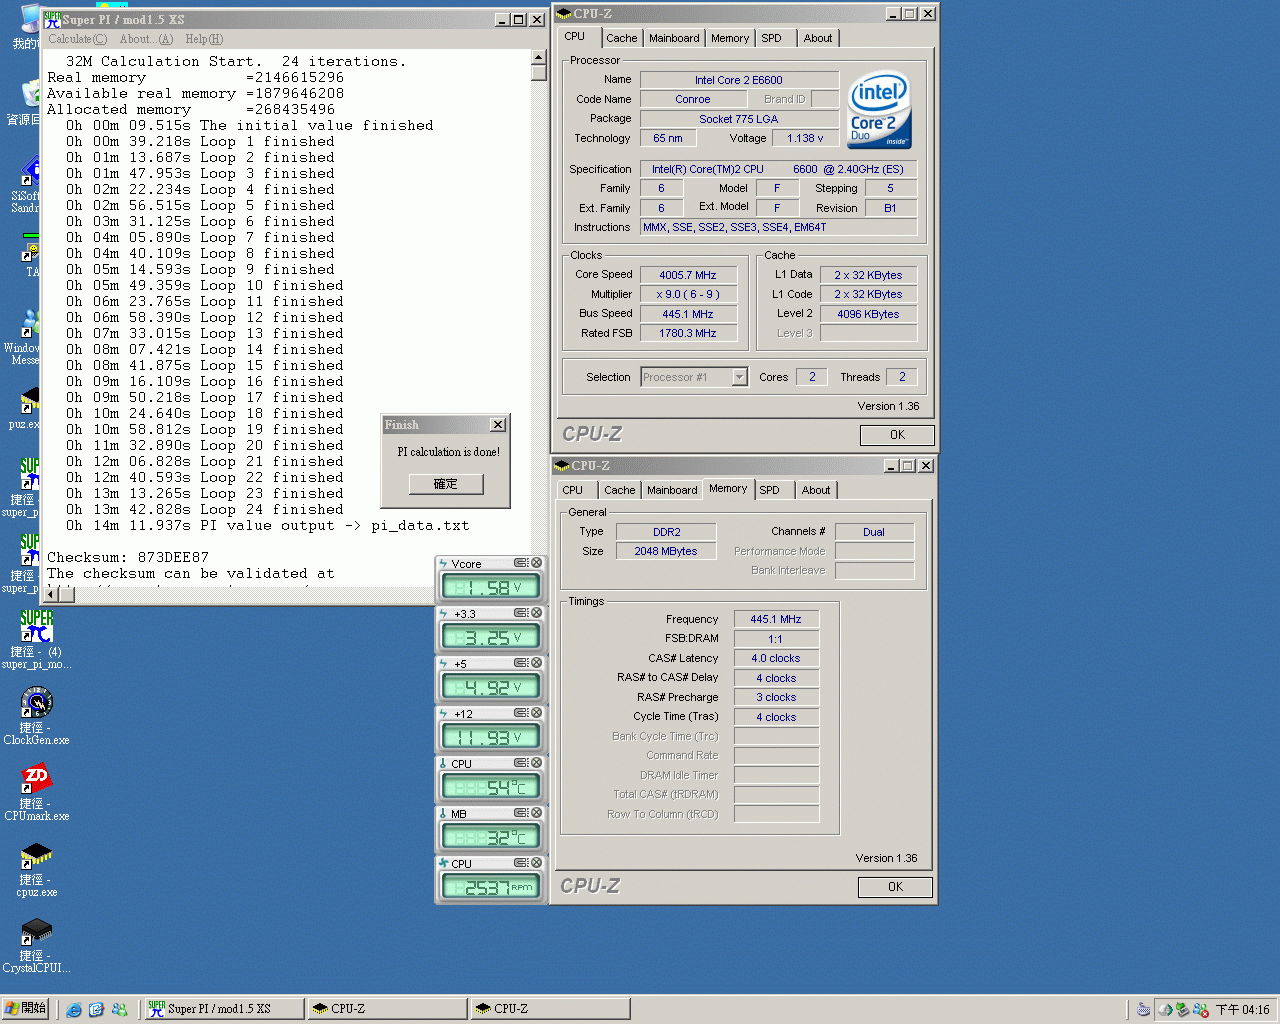Click the red-X network tray icon
The image size is (1280, 1024).
pos(1200,1010)
